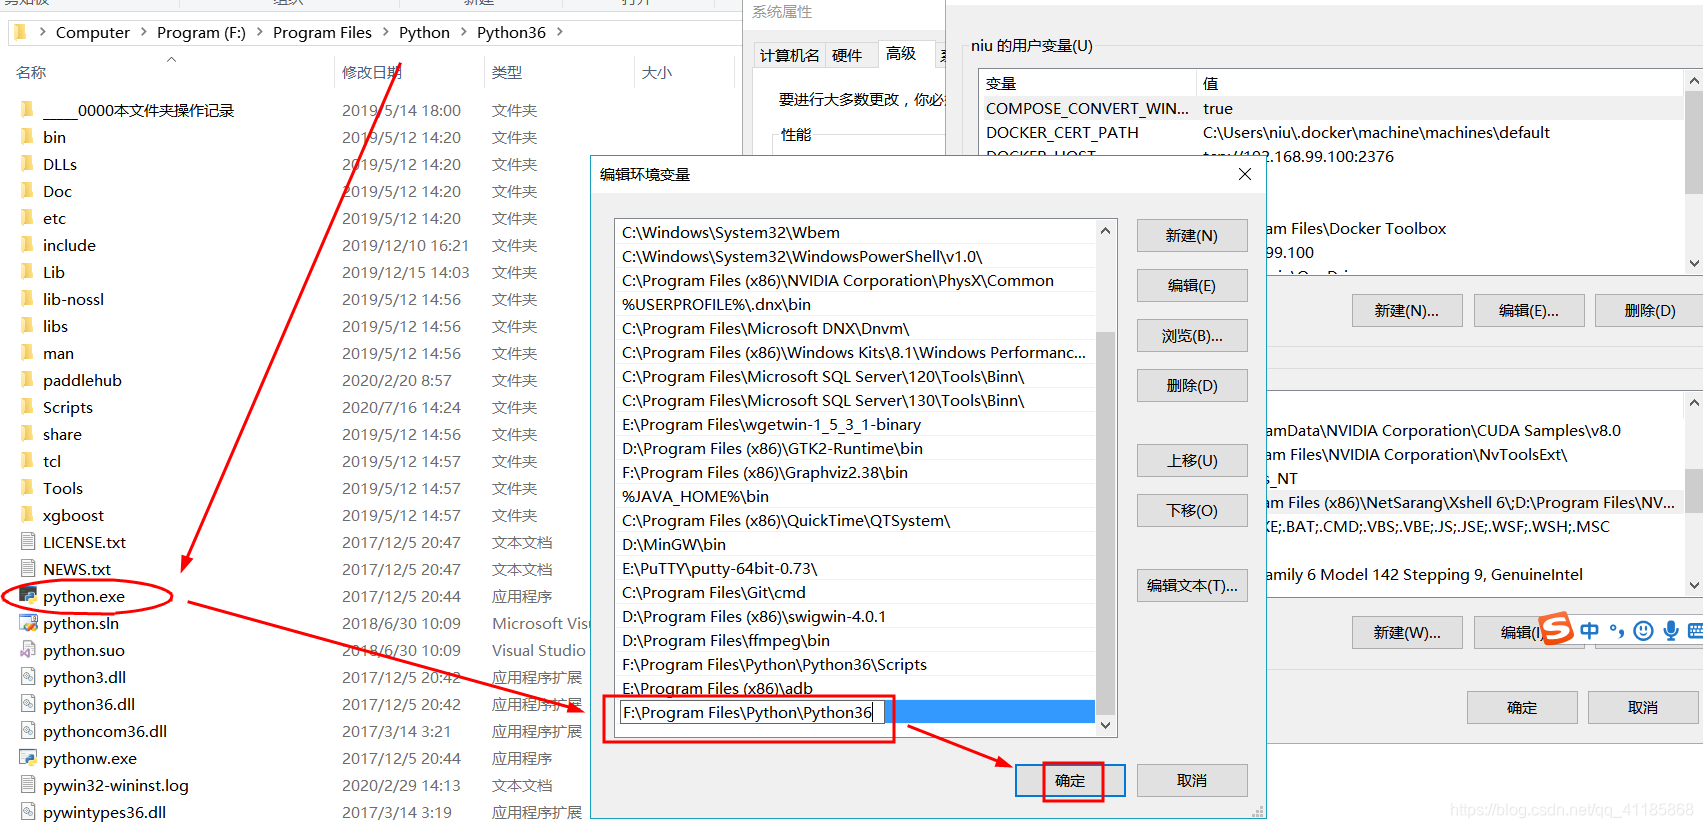Viewport: 1703px width, 828px height.
Task: Click the python.exe application icon
Action: [28, 595]
